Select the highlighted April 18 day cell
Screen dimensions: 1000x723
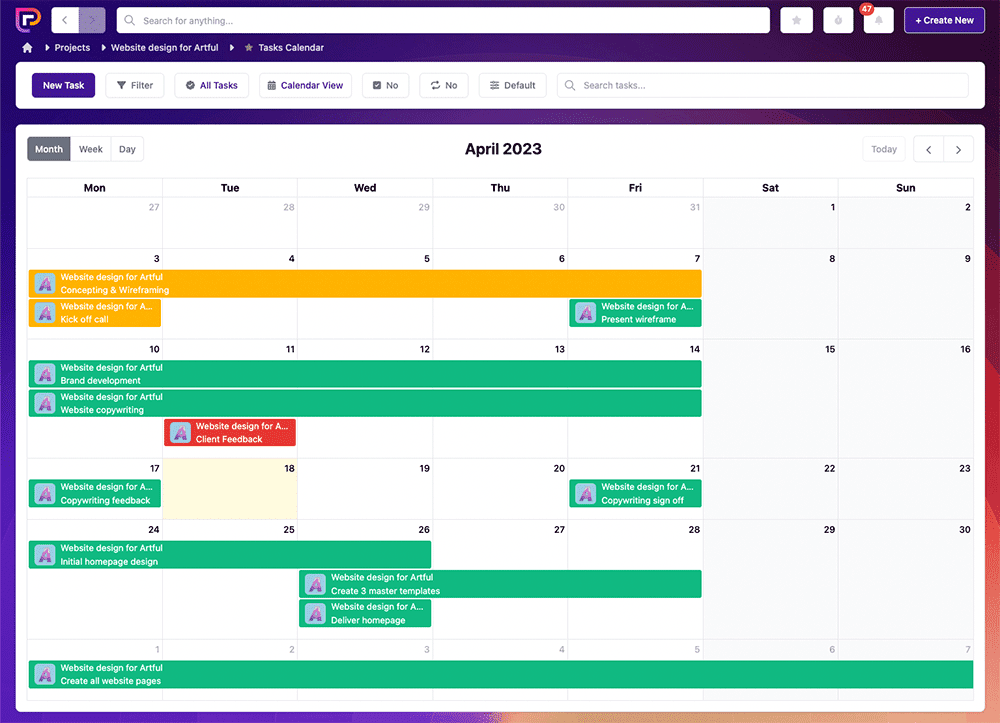(x=230, y=489)
